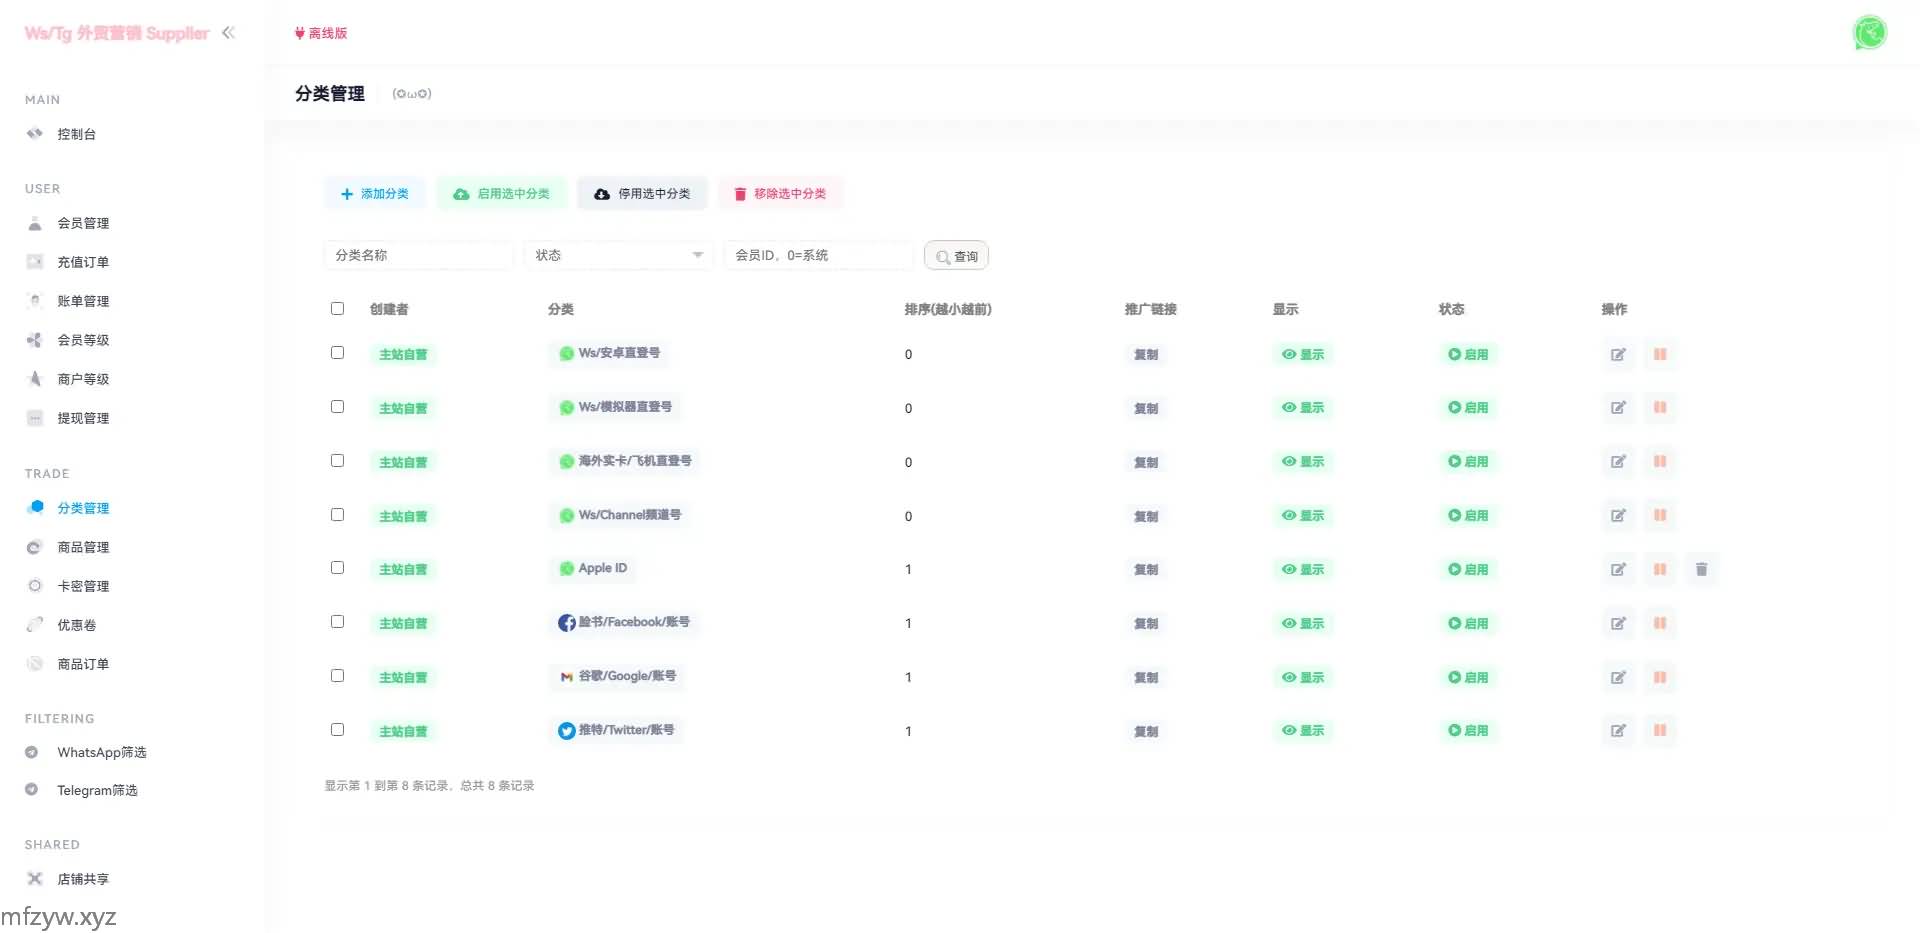Click edit icon for Ws/安卓直登号 row

(1617, 354)
